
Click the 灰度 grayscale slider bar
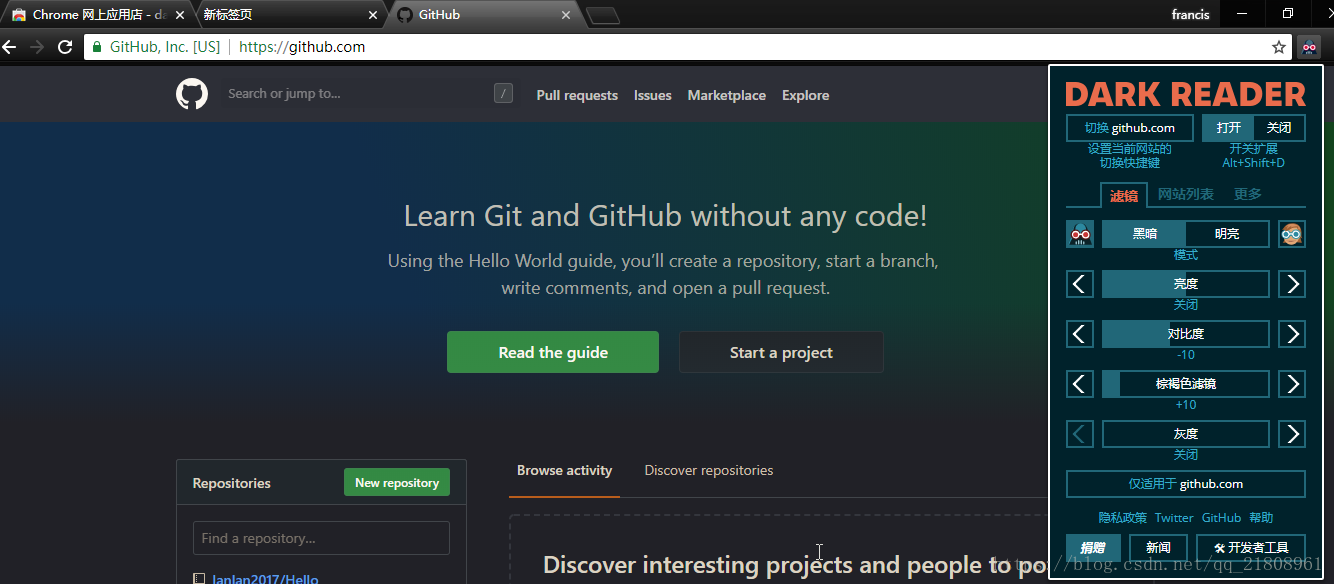[1186, 434]
